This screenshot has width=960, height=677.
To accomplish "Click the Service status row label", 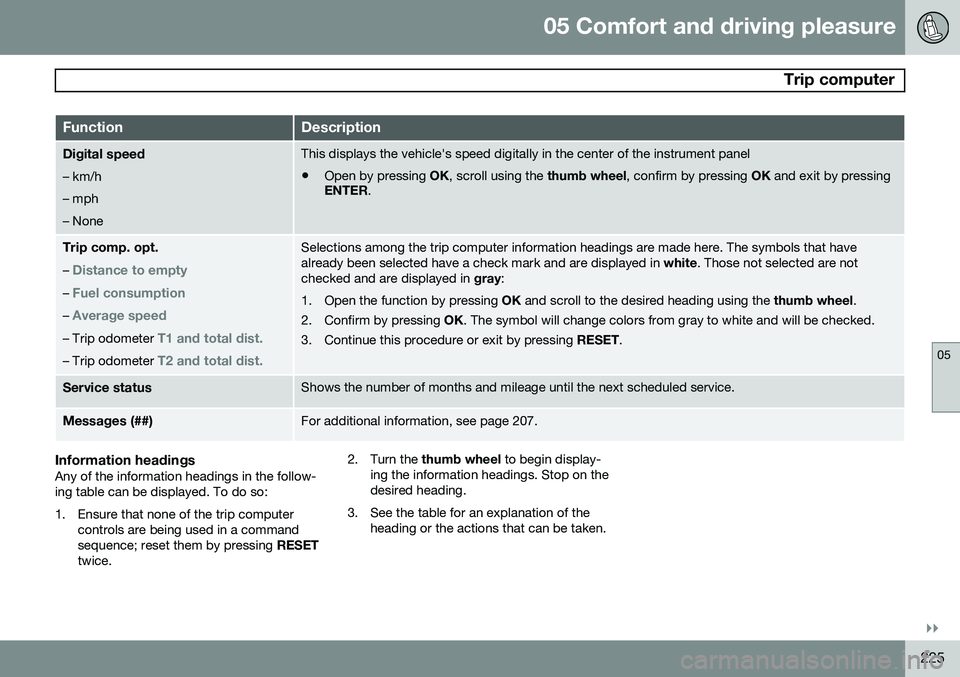I will 107,387.
